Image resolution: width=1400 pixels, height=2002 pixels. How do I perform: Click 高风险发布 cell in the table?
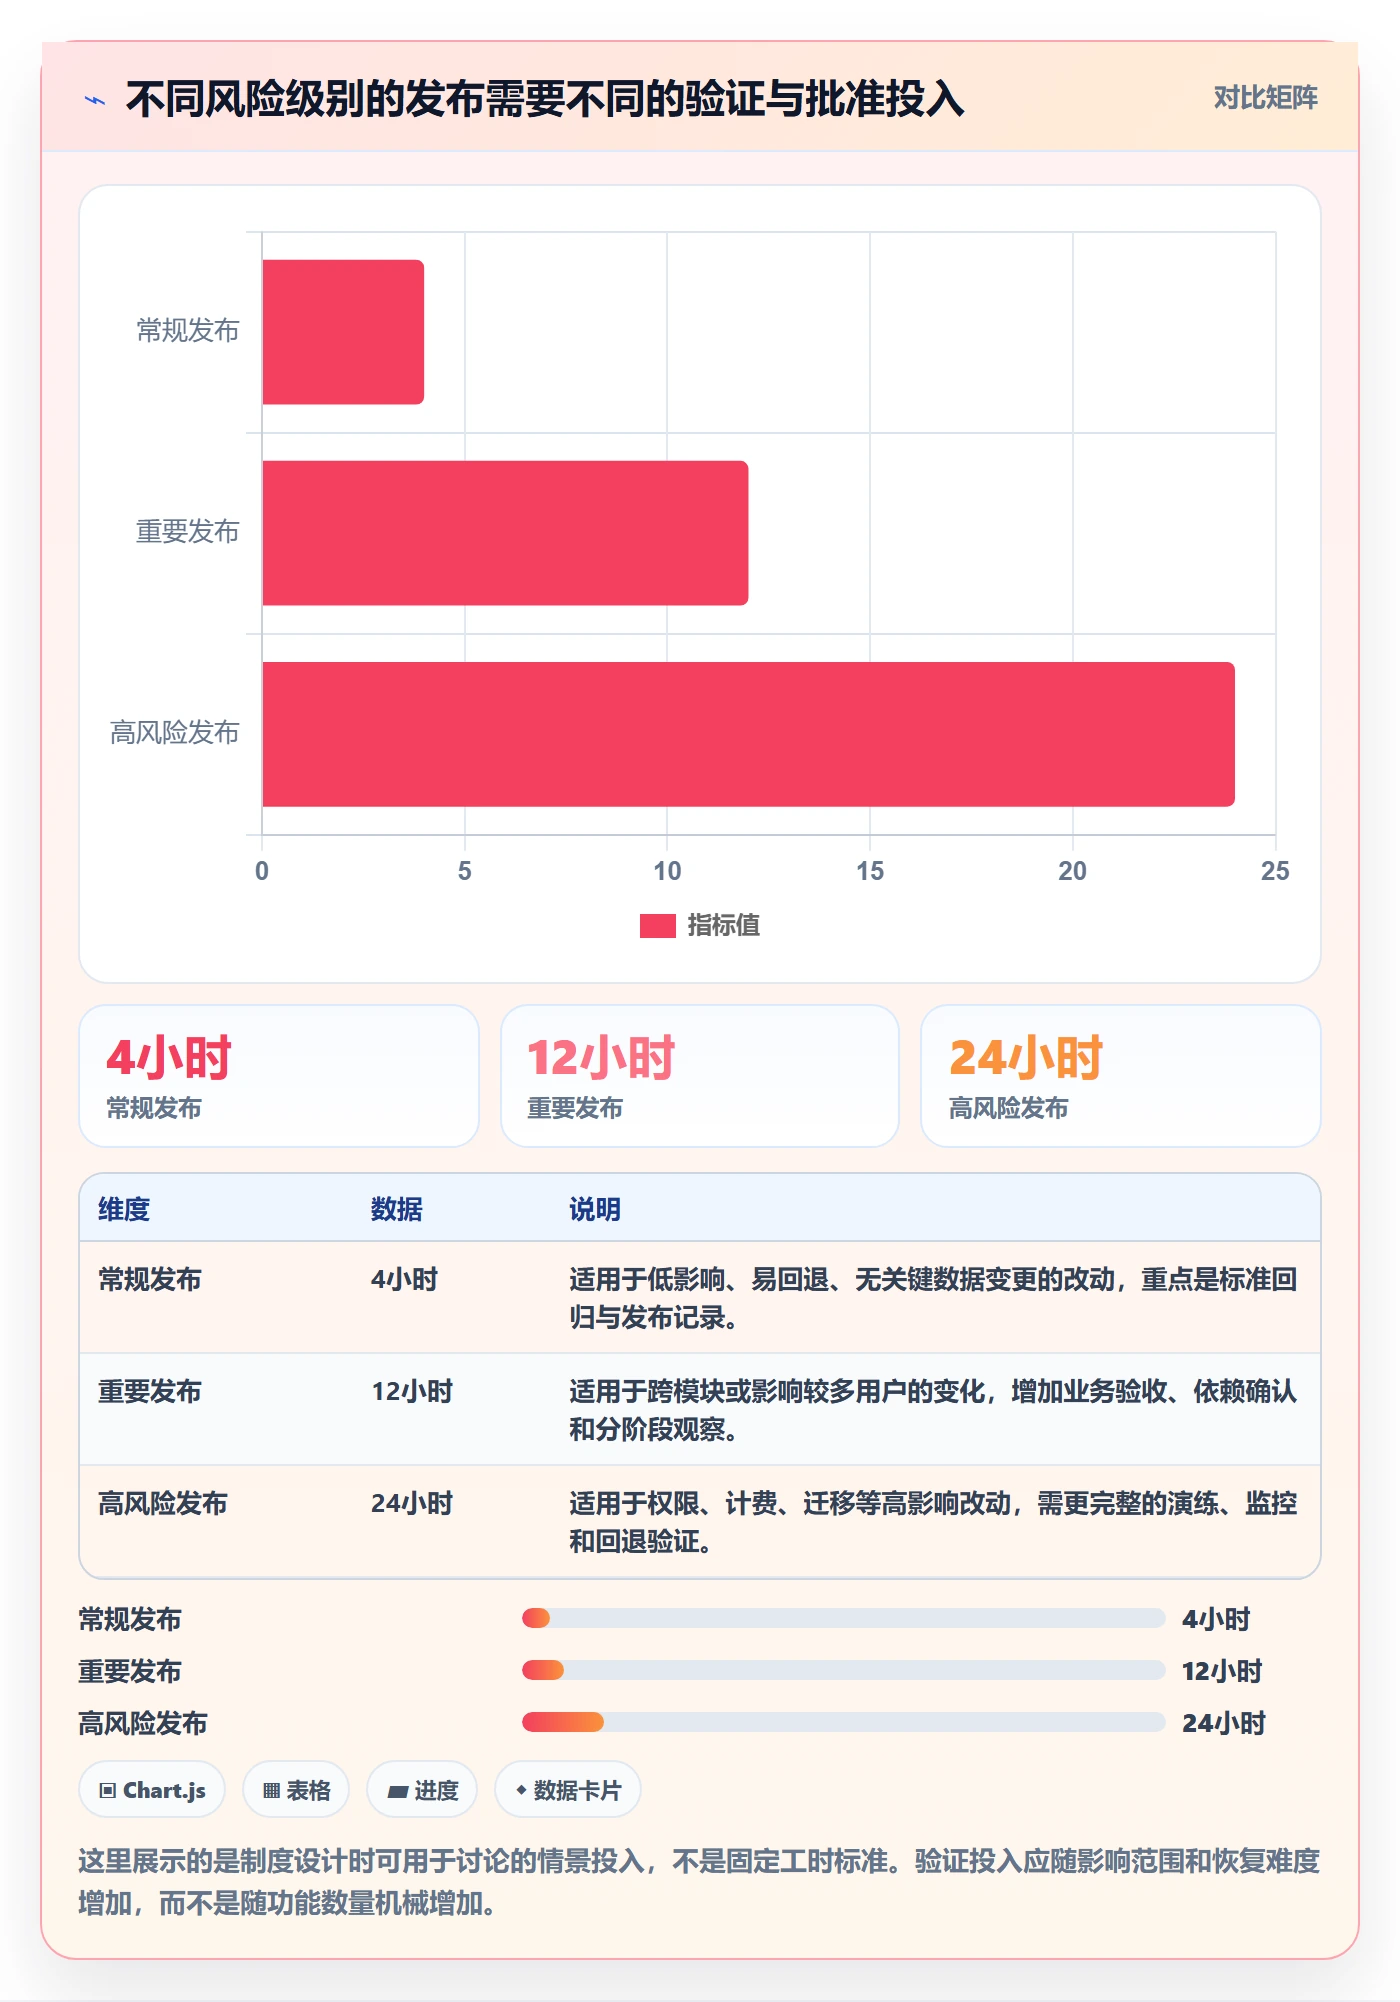point(163,1503)
